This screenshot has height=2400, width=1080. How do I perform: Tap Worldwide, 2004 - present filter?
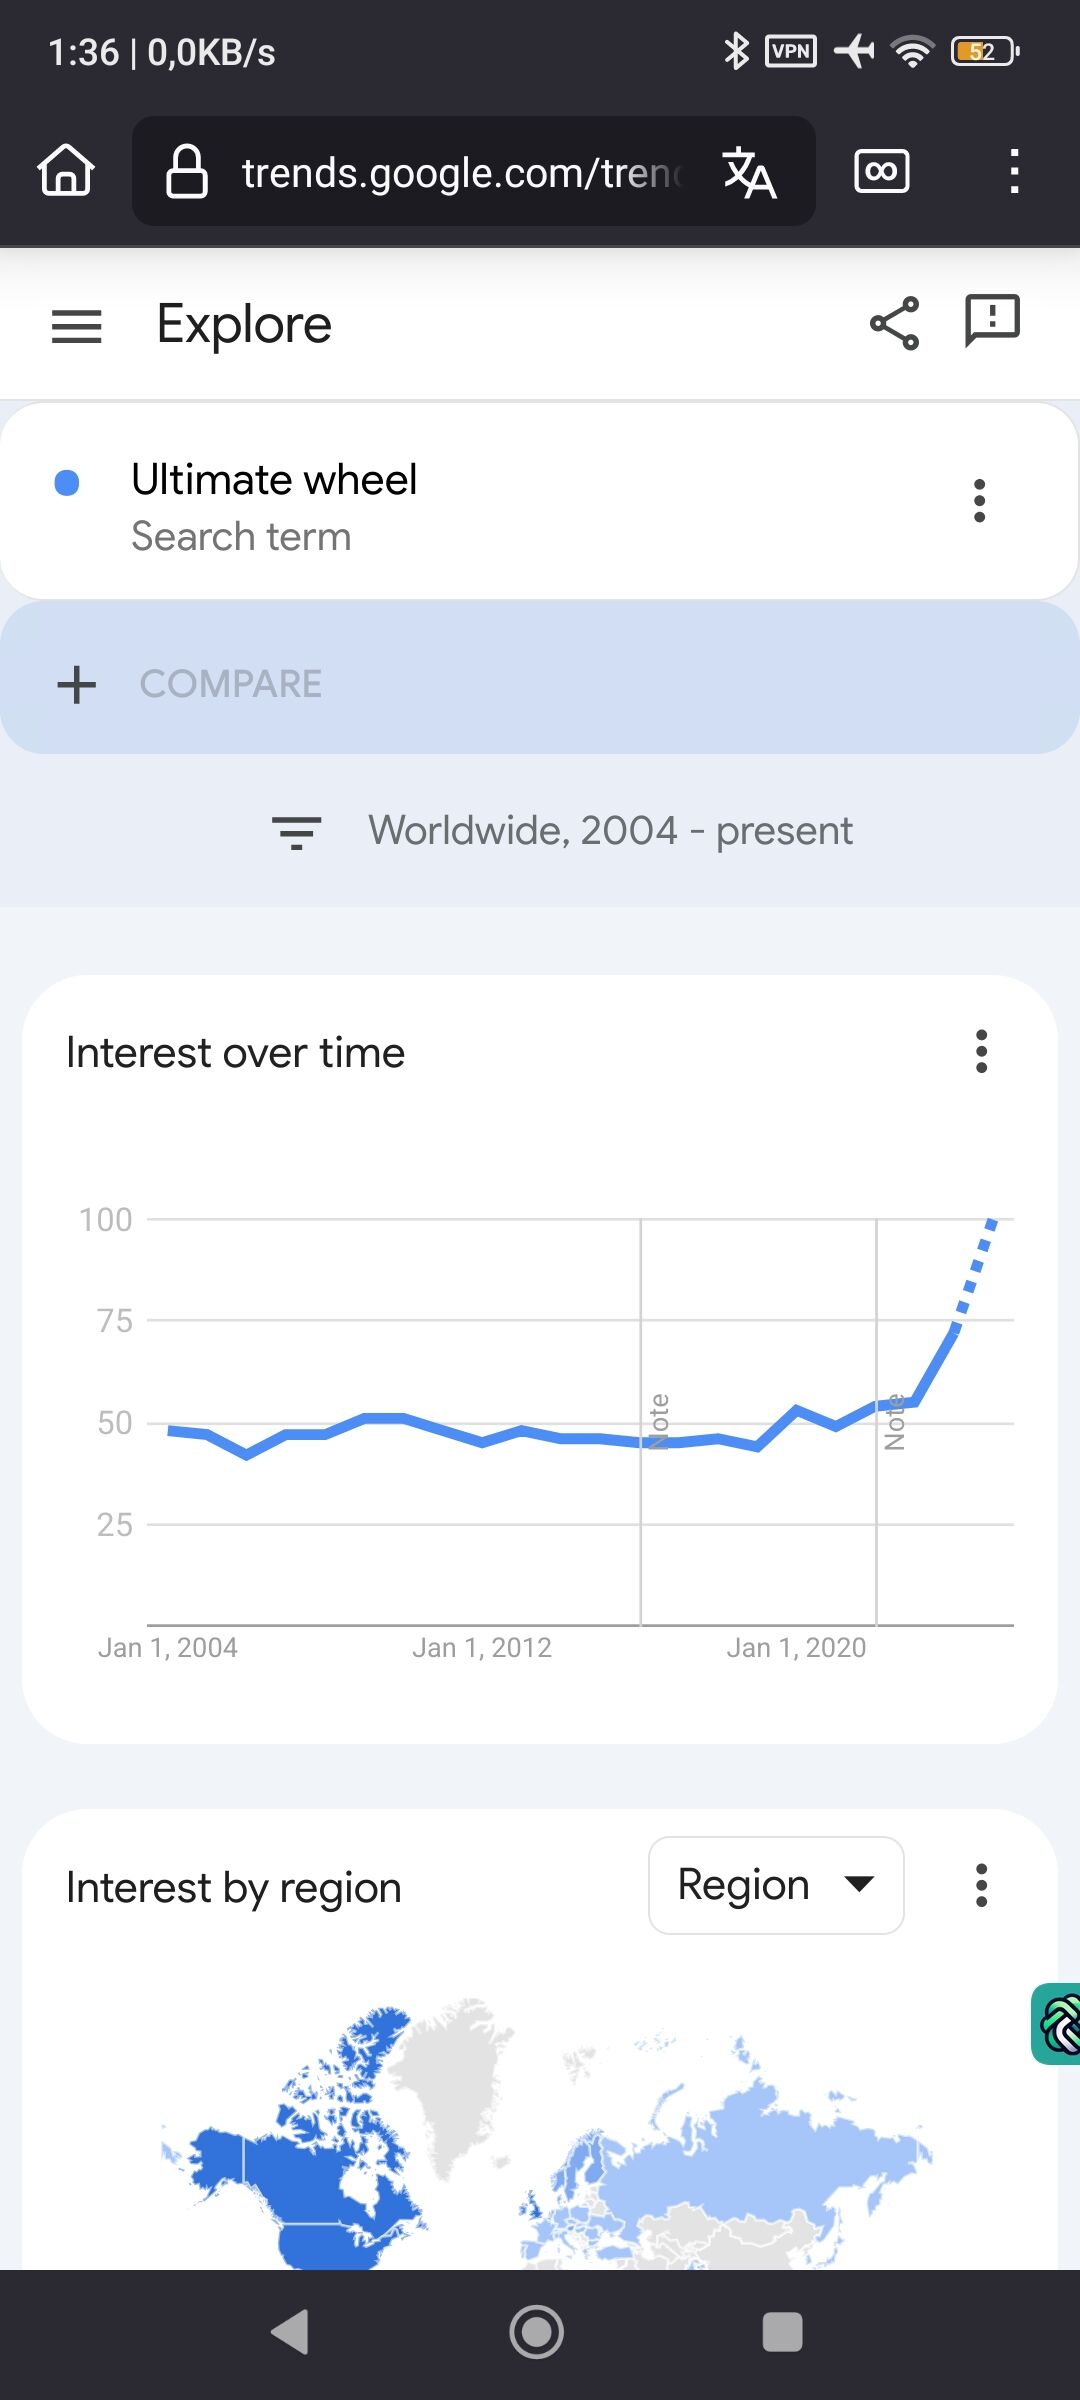(x=610, y=831)
